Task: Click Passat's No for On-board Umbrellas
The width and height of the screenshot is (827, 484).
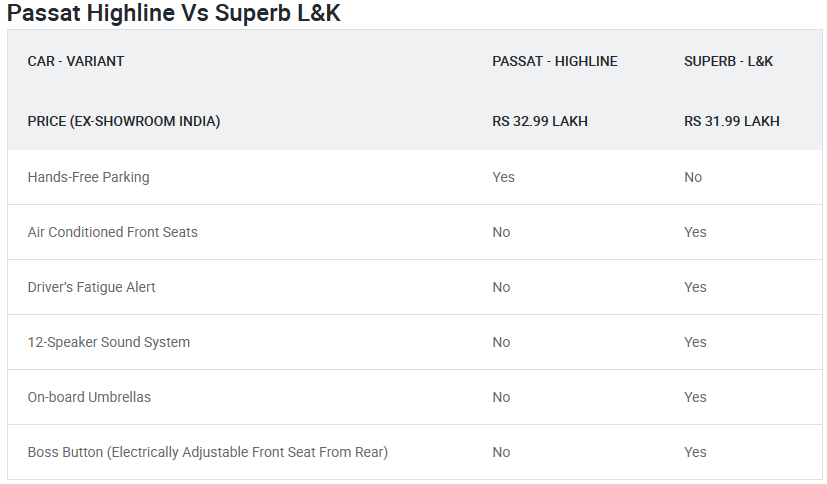Action: click(x=501, y=397)
